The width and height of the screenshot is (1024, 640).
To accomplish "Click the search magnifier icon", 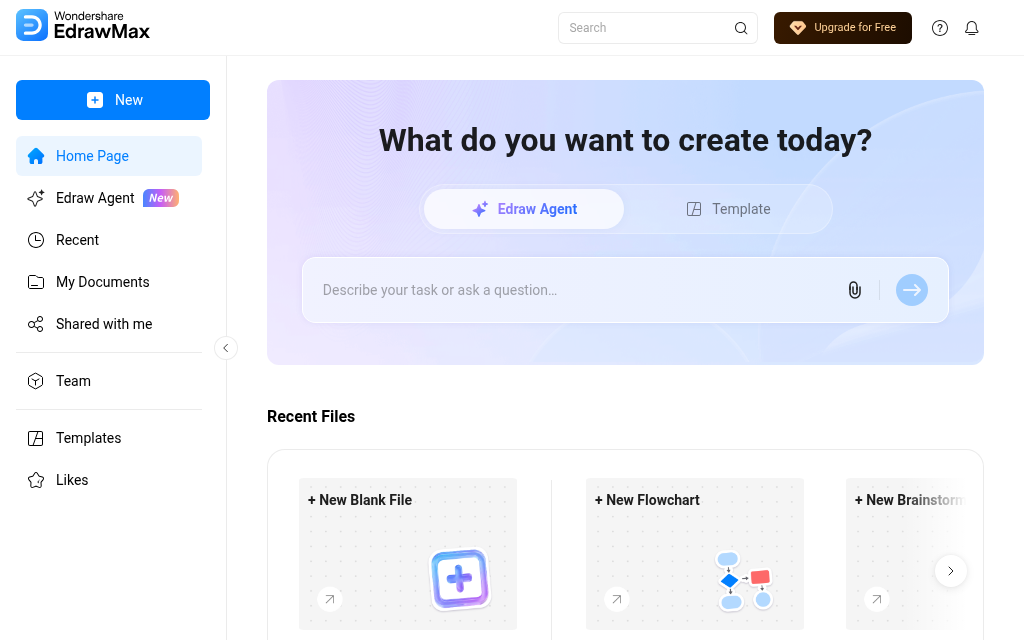I will (x=741, y=28).
